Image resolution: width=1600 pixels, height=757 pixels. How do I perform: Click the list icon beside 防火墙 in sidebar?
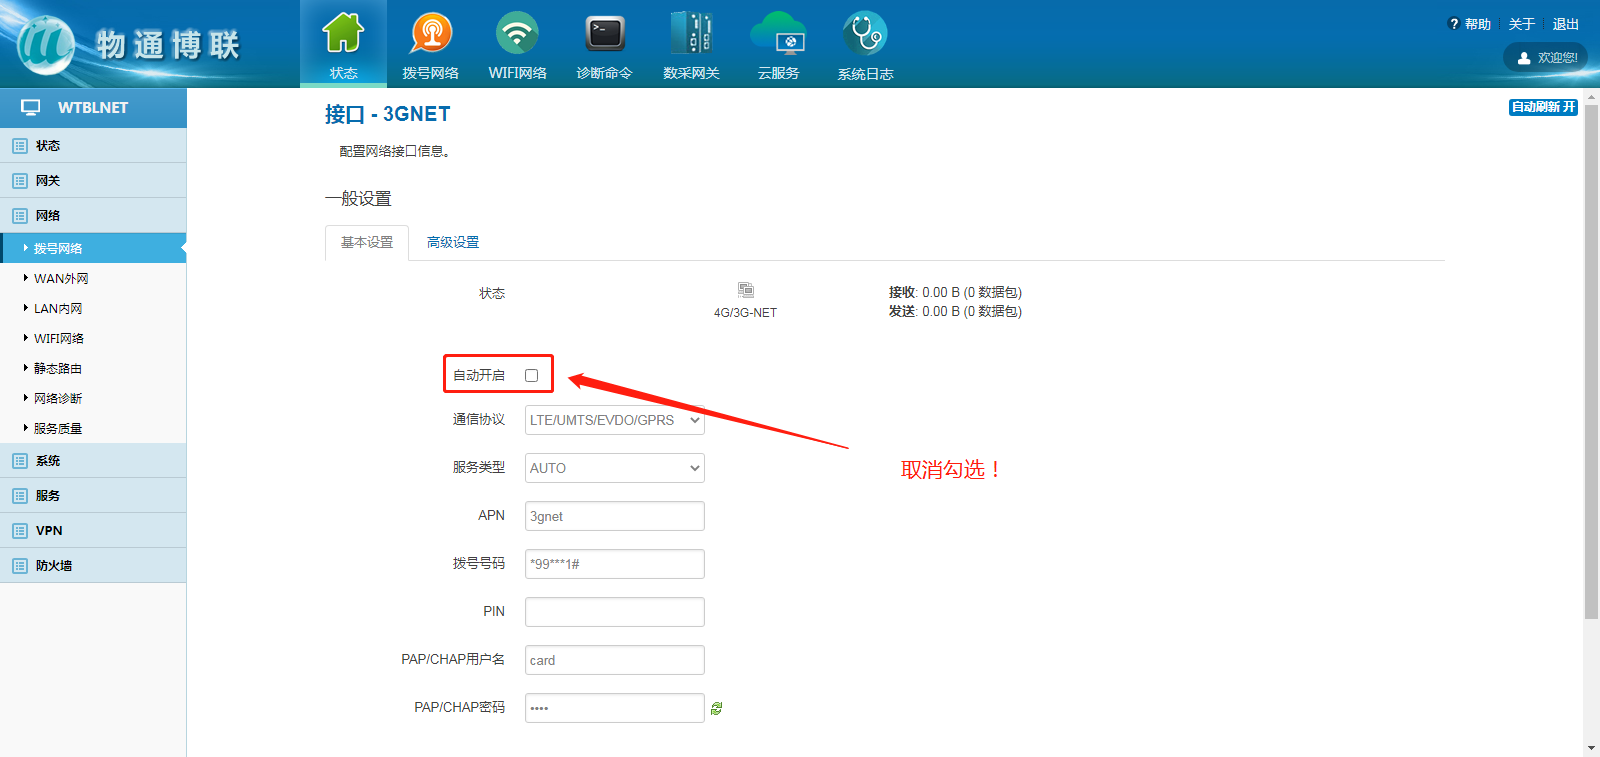click(20, 566)
